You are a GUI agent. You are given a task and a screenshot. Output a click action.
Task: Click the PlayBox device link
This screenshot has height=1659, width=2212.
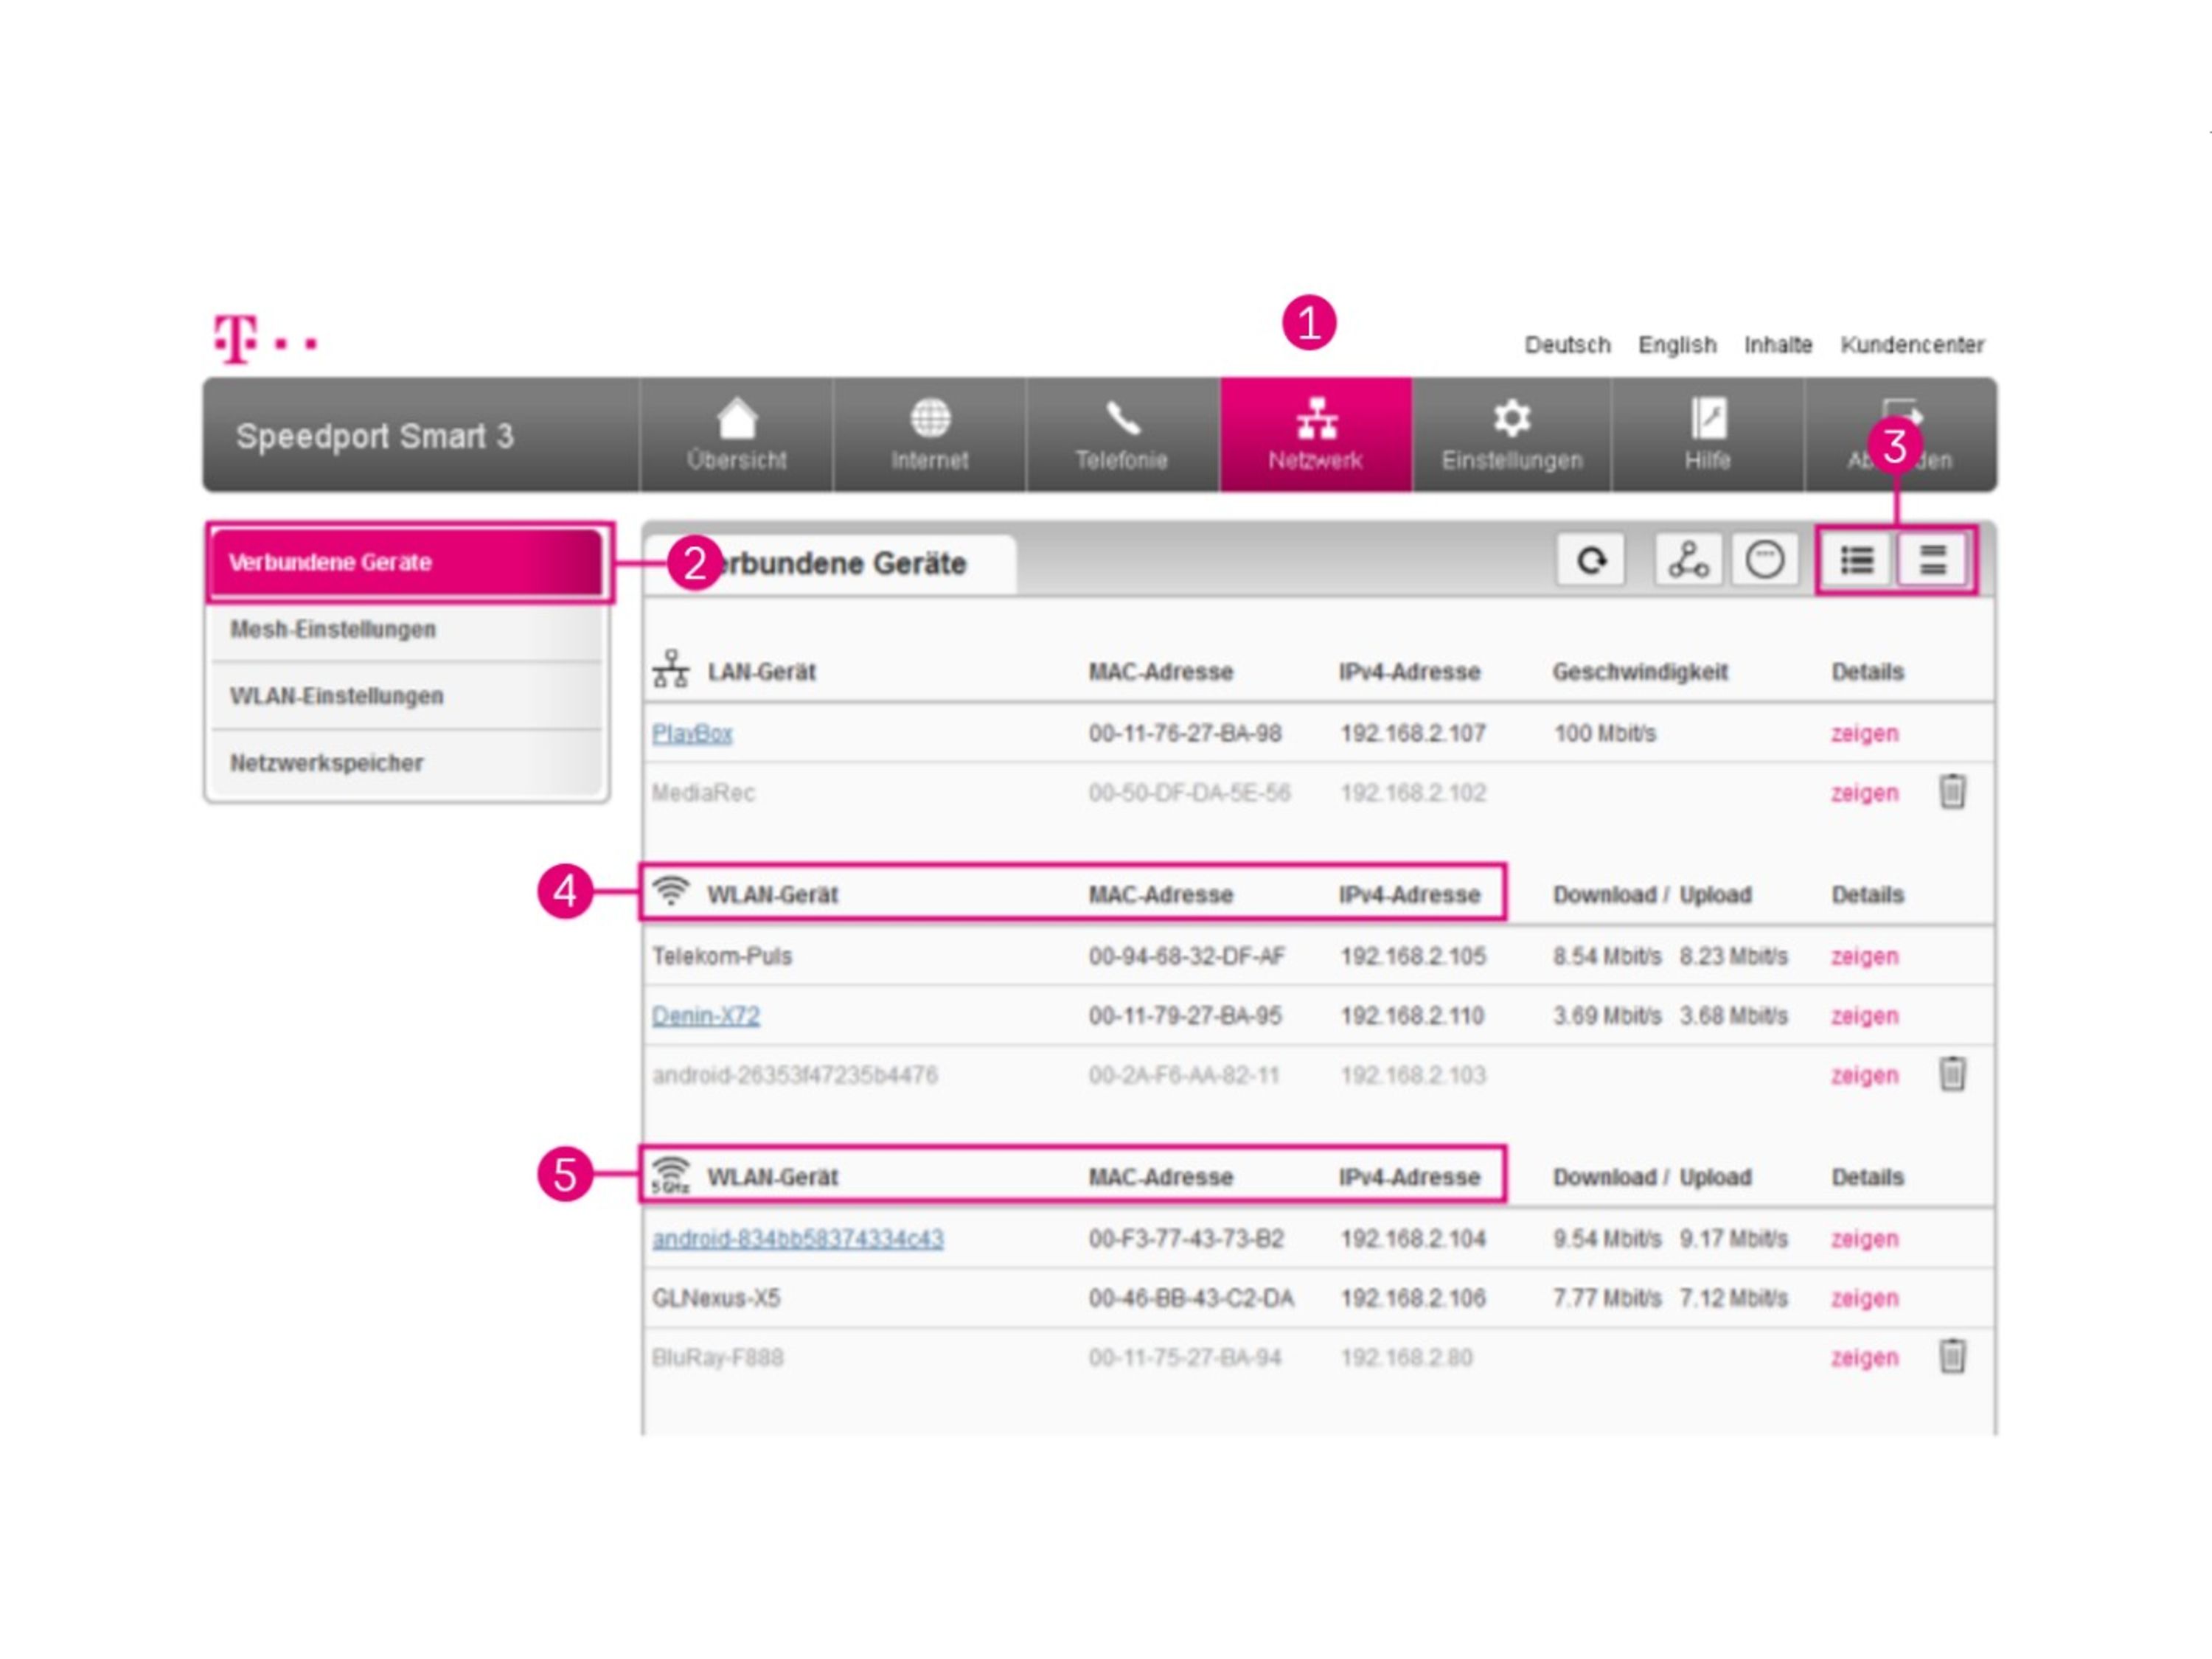692,734
